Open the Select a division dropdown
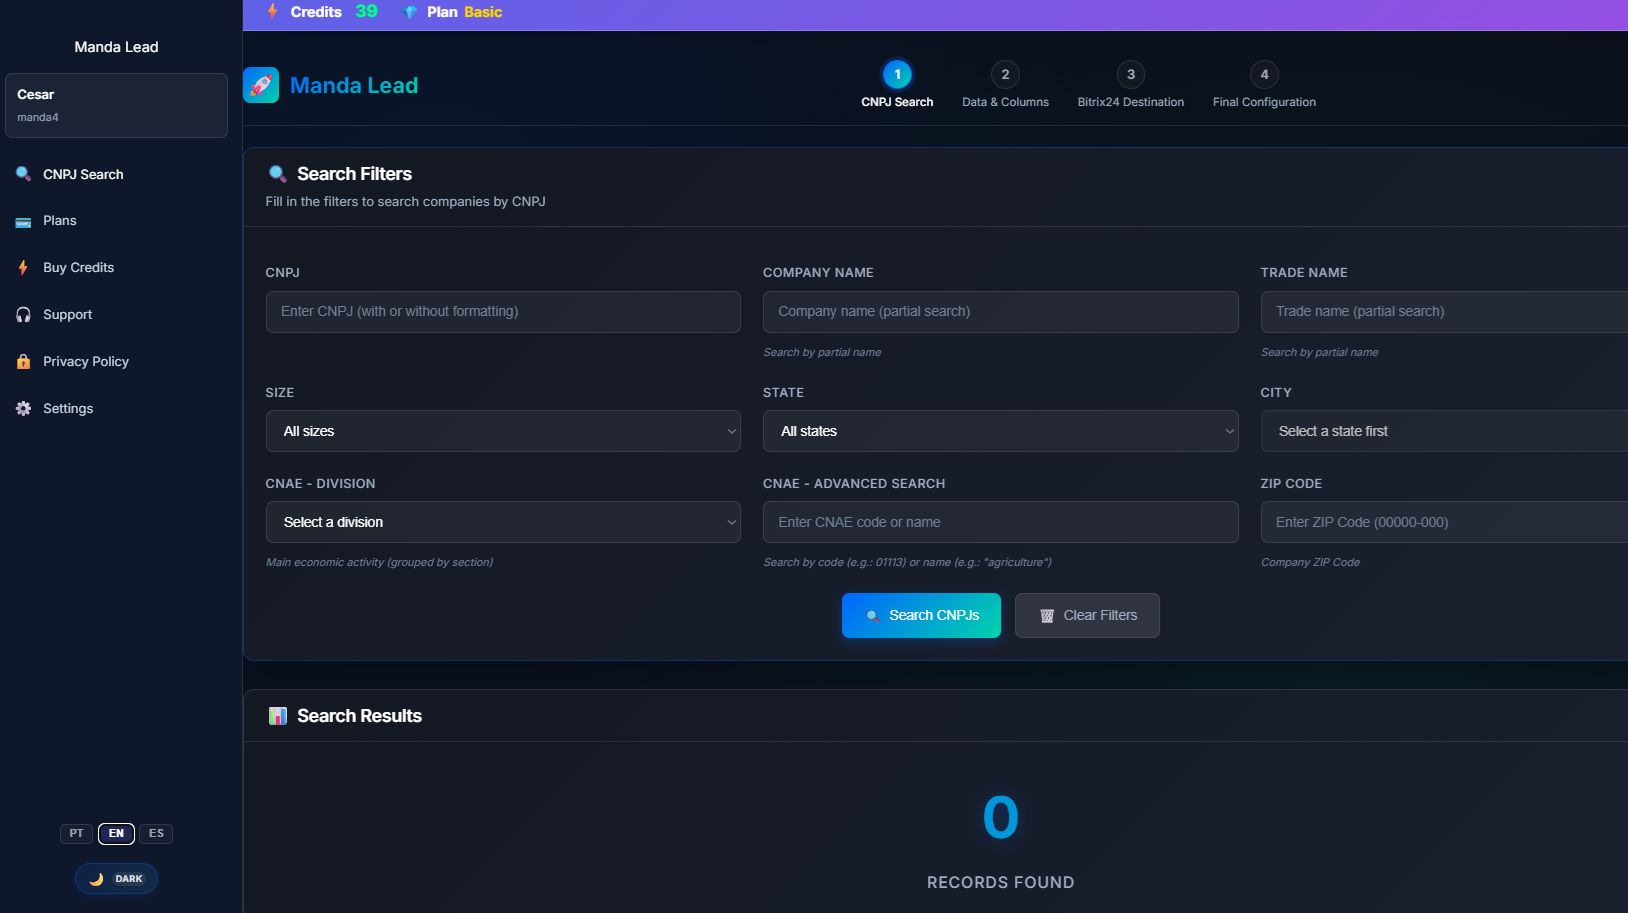 [503, 522]
